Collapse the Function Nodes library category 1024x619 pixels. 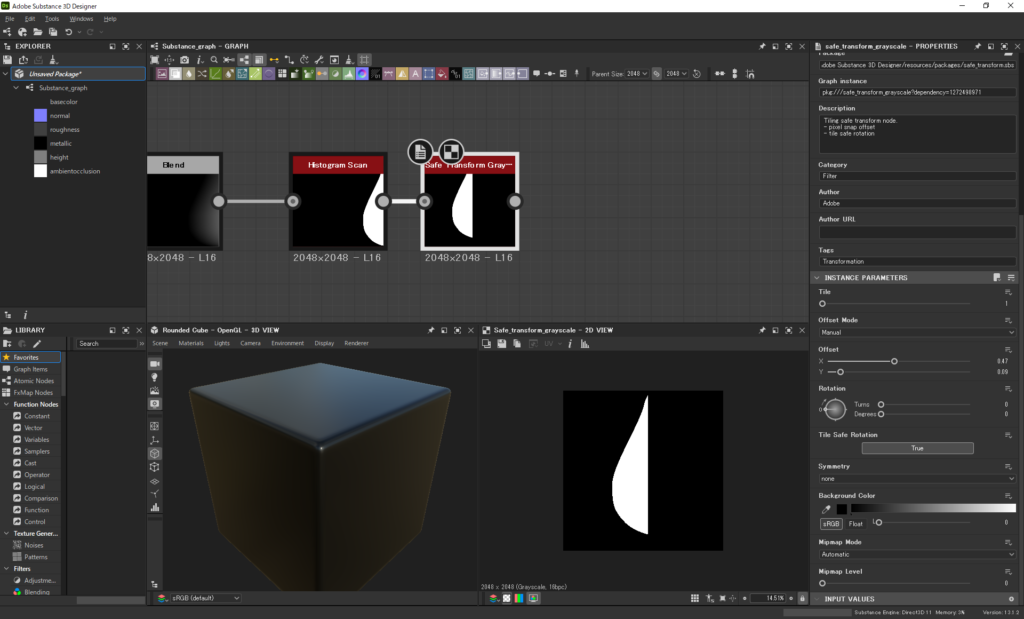[x=7, y=404]
